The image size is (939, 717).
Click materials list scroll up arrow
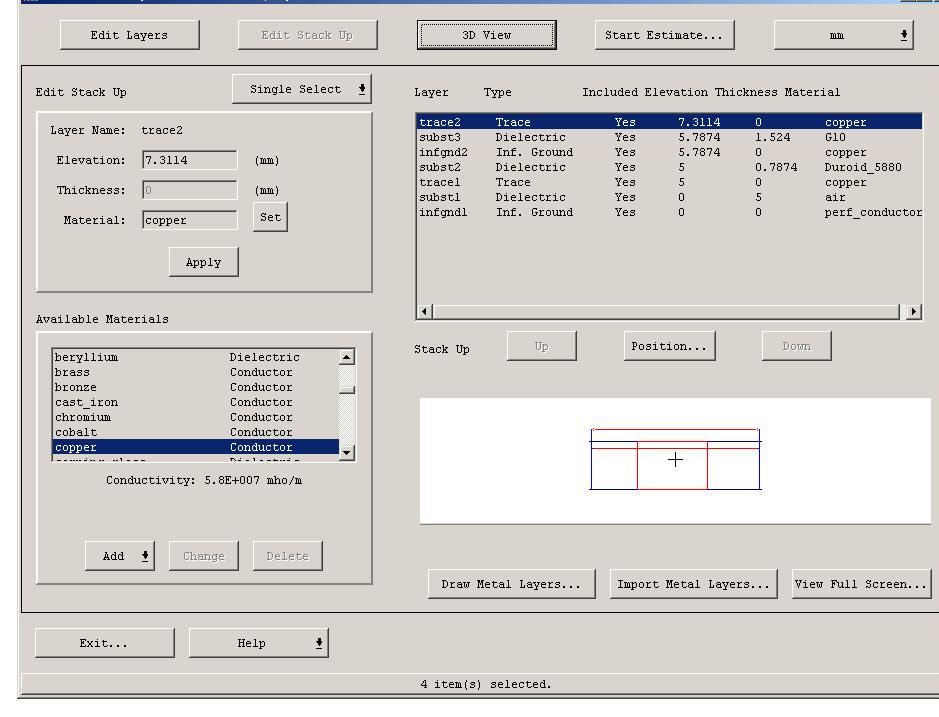point(347,357)
